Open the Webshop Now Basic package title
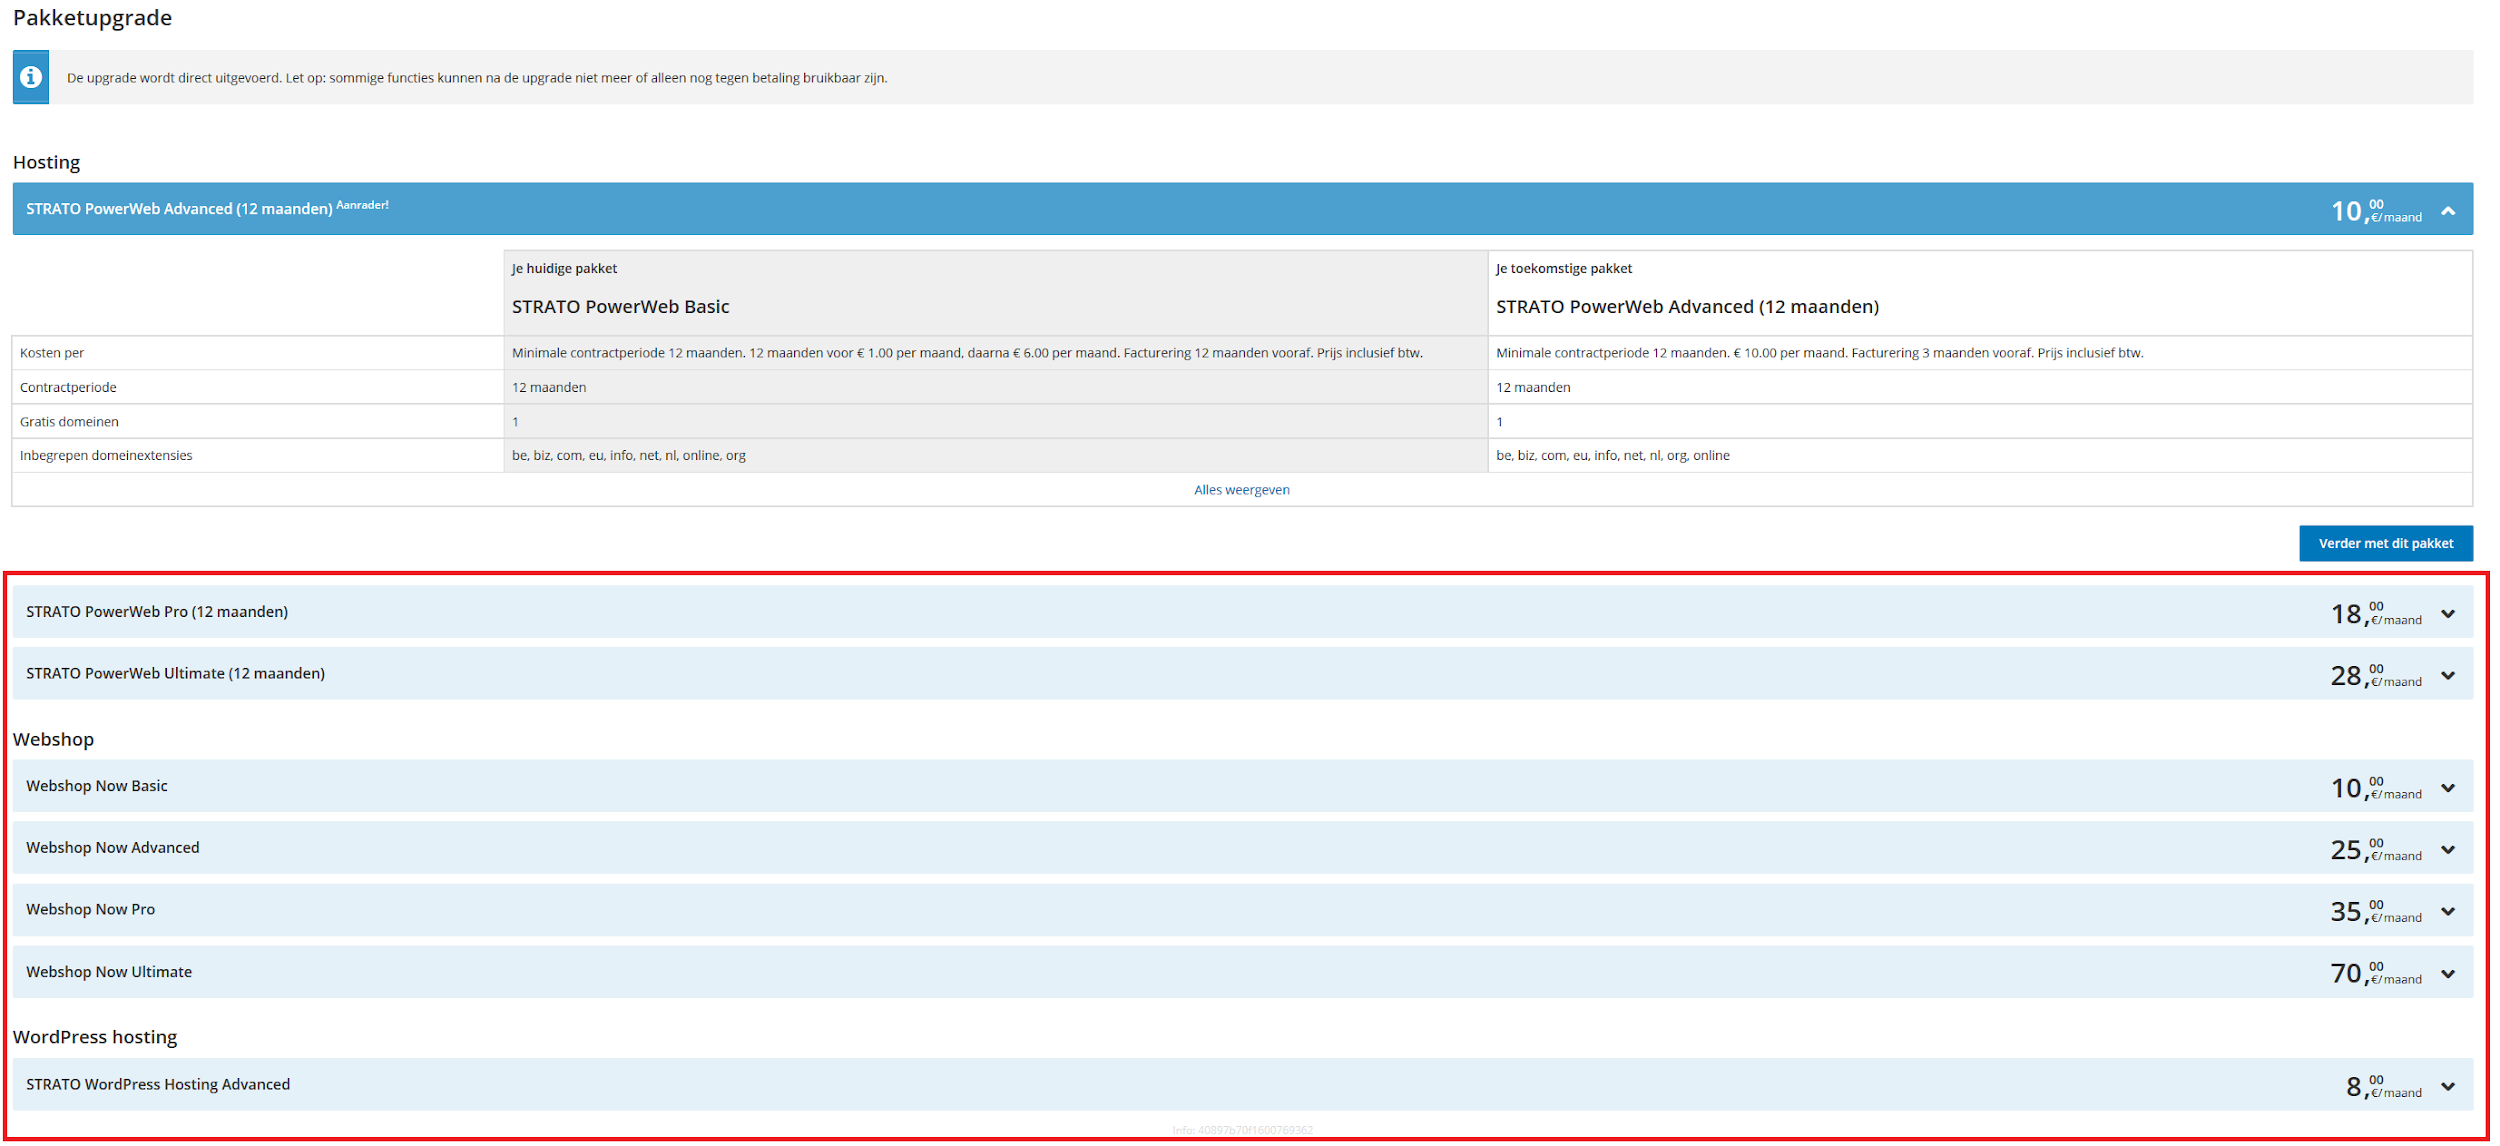The image size is (2500, 1146). pos(97,786)
